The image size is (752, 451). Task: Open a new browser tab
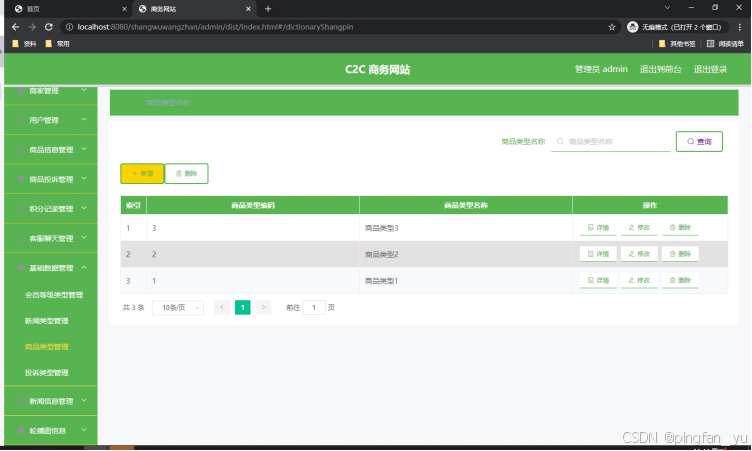268,9
